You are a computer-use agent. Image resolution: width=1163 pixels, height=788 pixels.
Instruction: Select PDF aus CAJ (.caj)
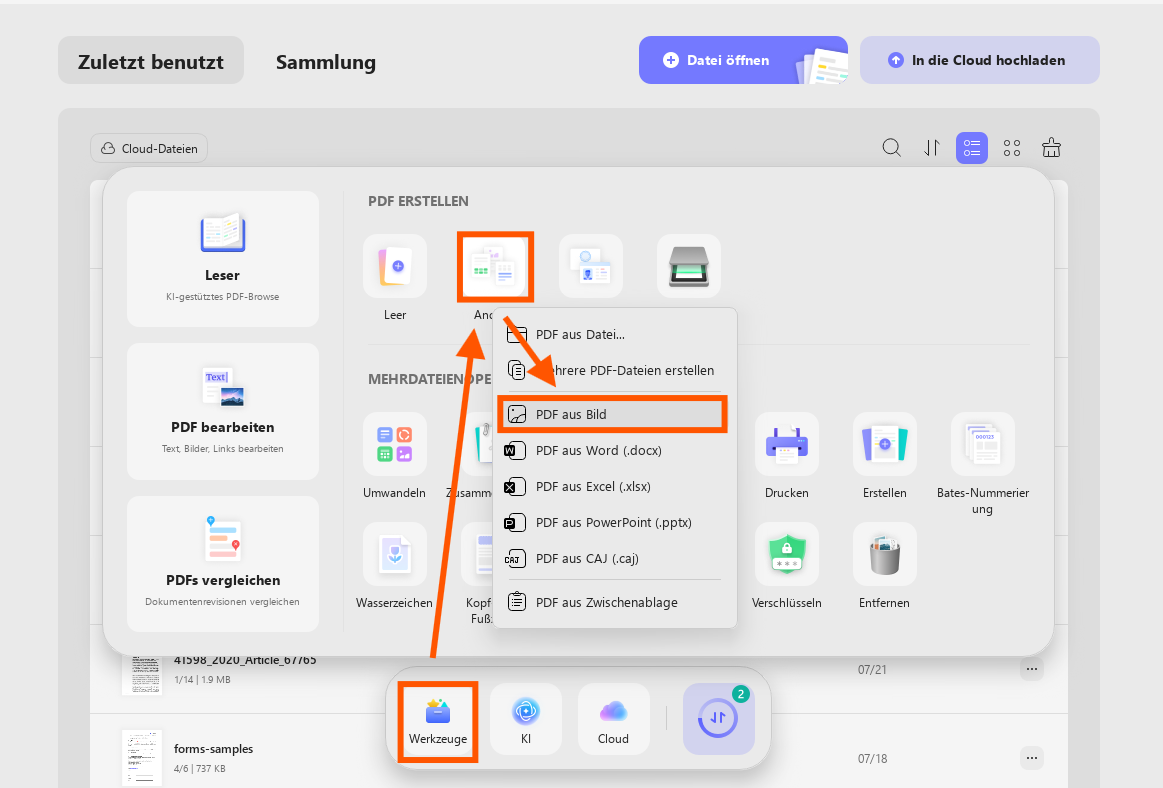[x=615, y=559]
